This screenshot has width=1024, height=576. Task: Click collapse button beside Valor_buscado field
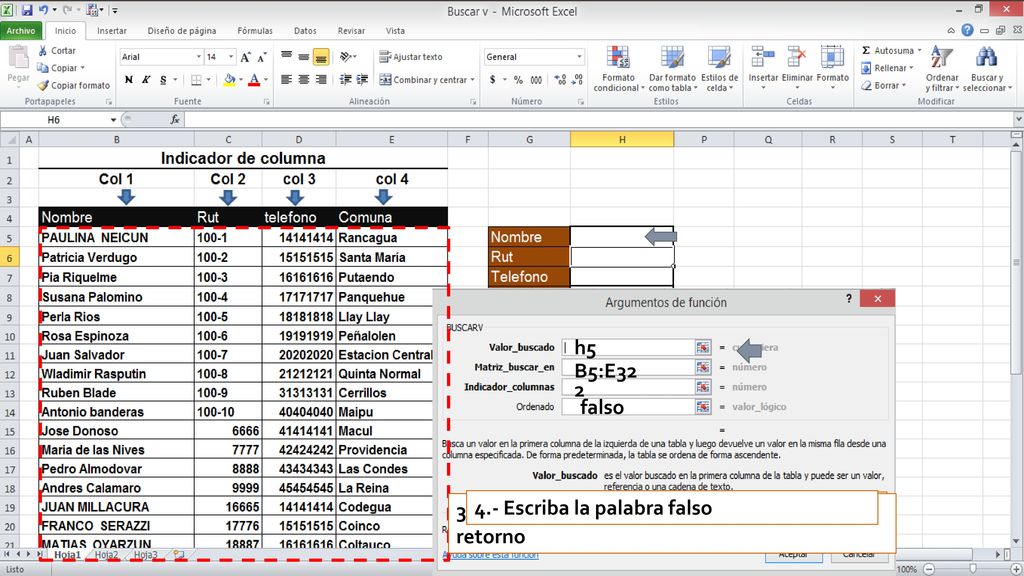pyautogui.click(x=703, y=347)
